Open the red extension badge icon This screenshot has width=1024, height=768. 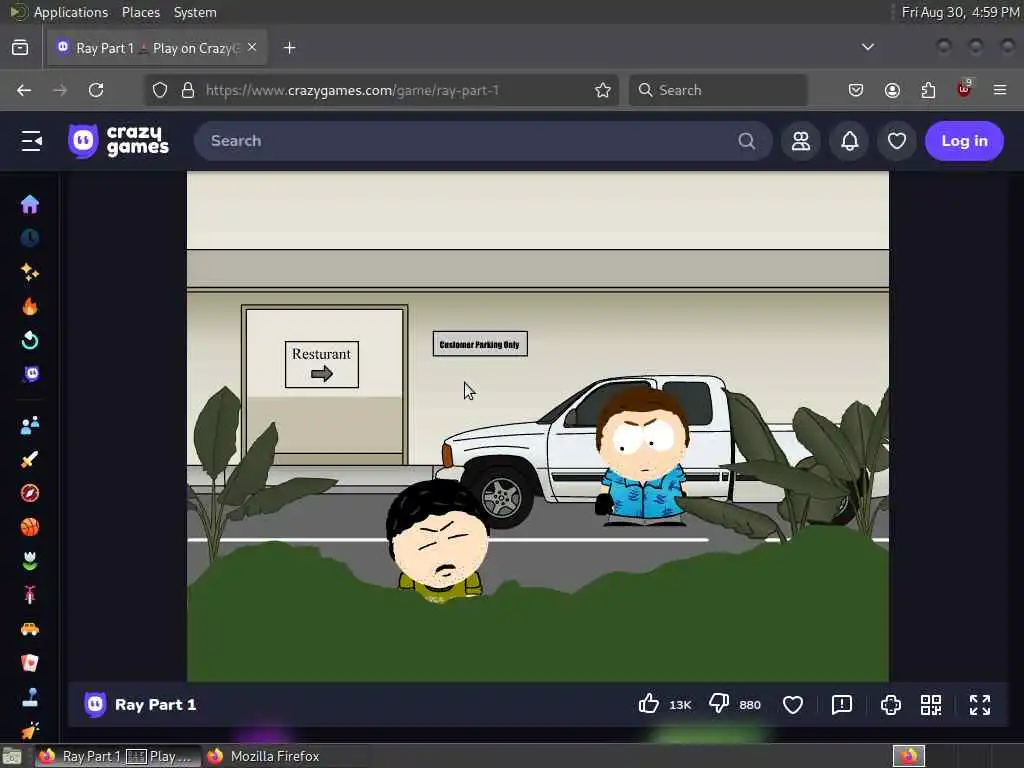coord(964,89)
